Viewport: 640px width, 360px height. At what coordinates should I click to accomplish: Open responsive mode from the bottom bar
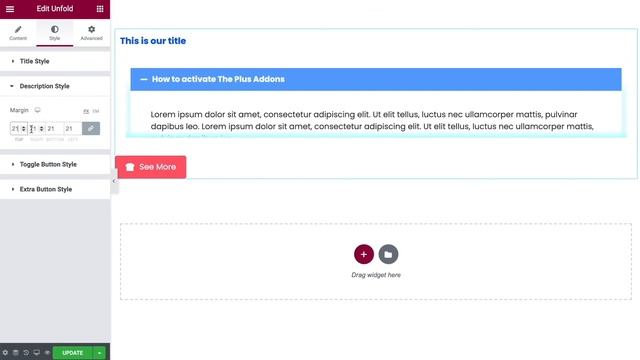[37, 353]
